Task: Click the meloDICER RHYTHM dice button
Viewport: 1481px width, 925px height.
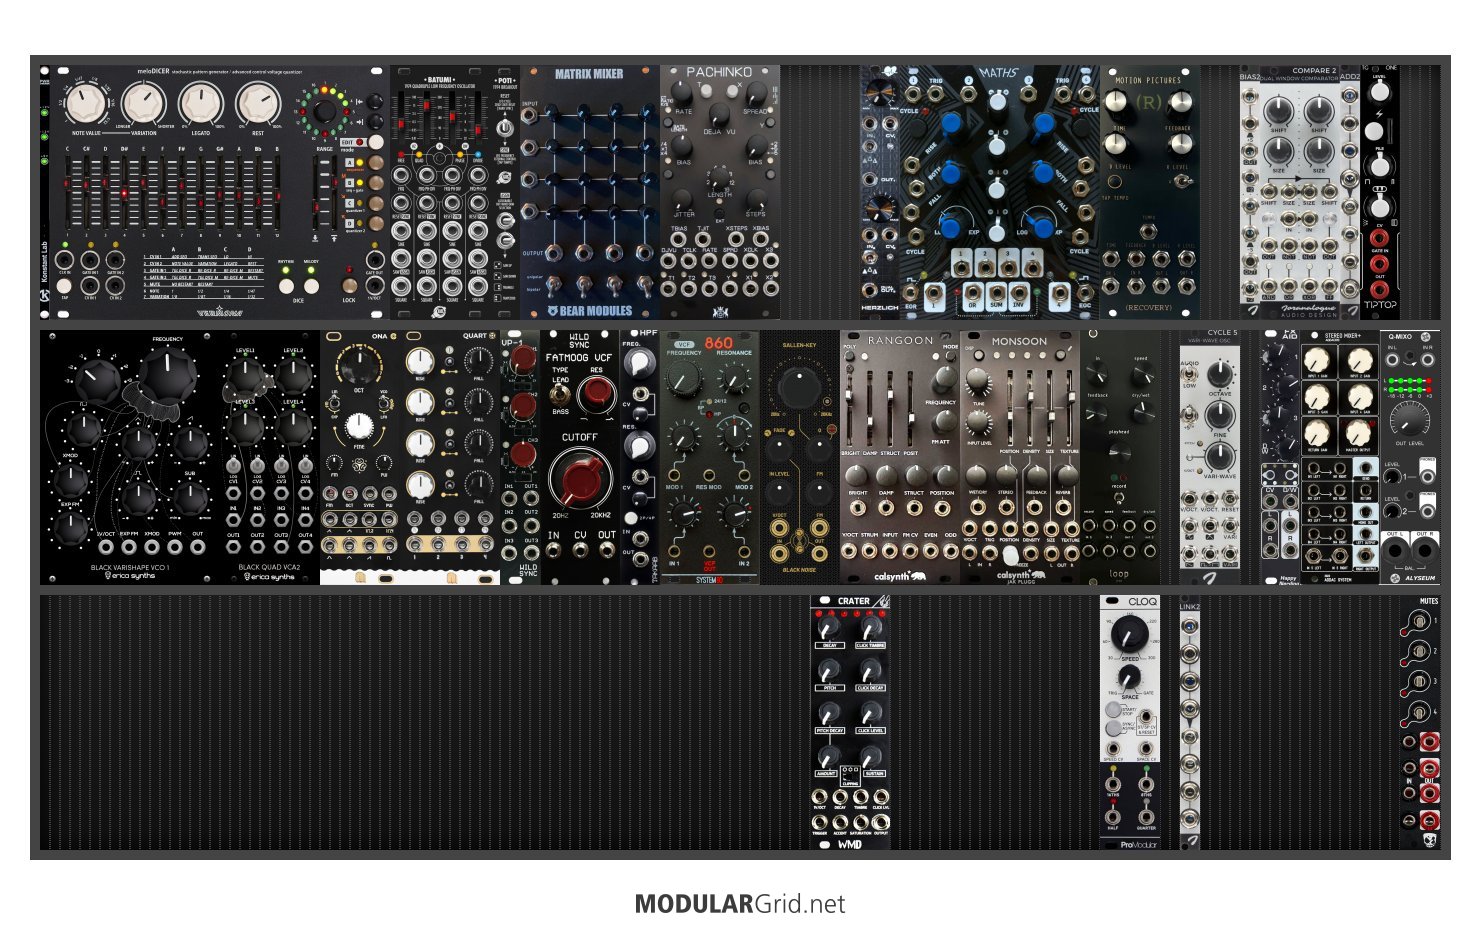Action: (x=286, y=285)
